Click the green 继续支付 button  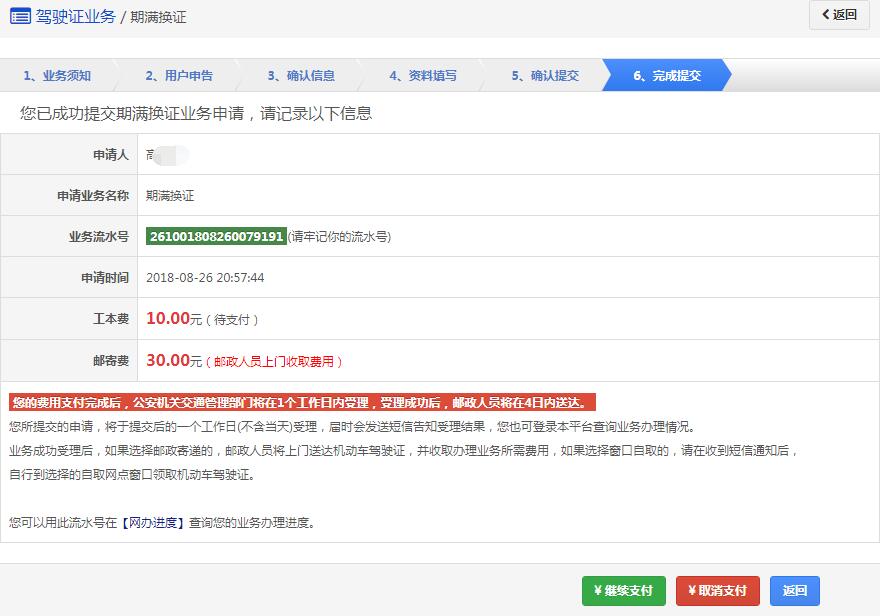click(x=622, y=591)
